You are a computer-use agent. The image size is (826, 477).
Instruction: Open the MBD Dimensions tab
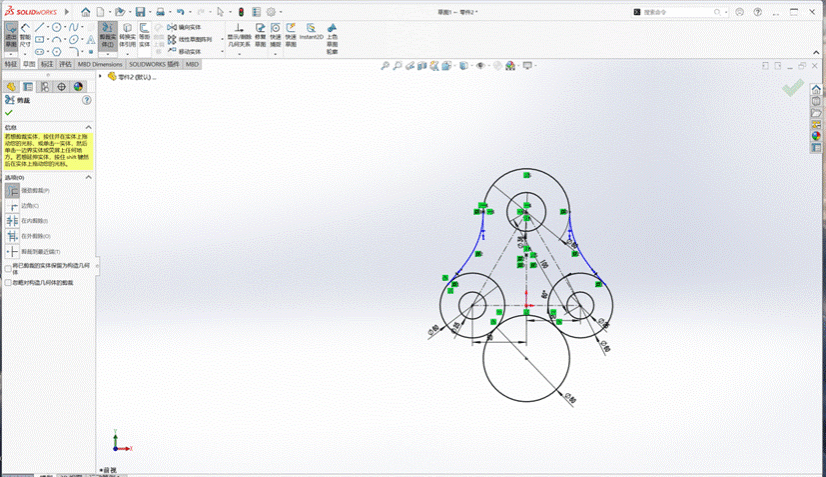pyautogui.click(x=100, y=63)
